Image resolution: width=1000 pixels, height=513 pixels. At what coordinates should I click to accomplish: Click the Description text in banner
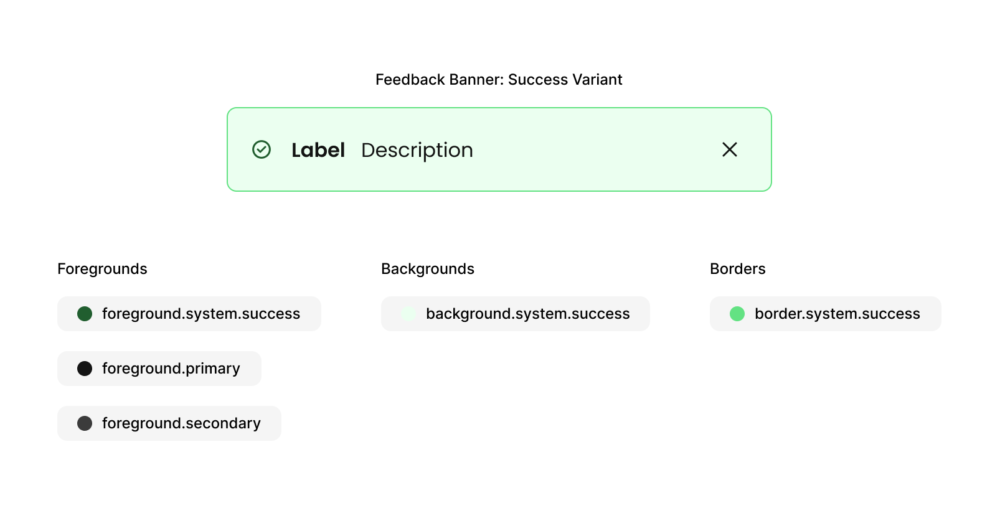(417, 151)
